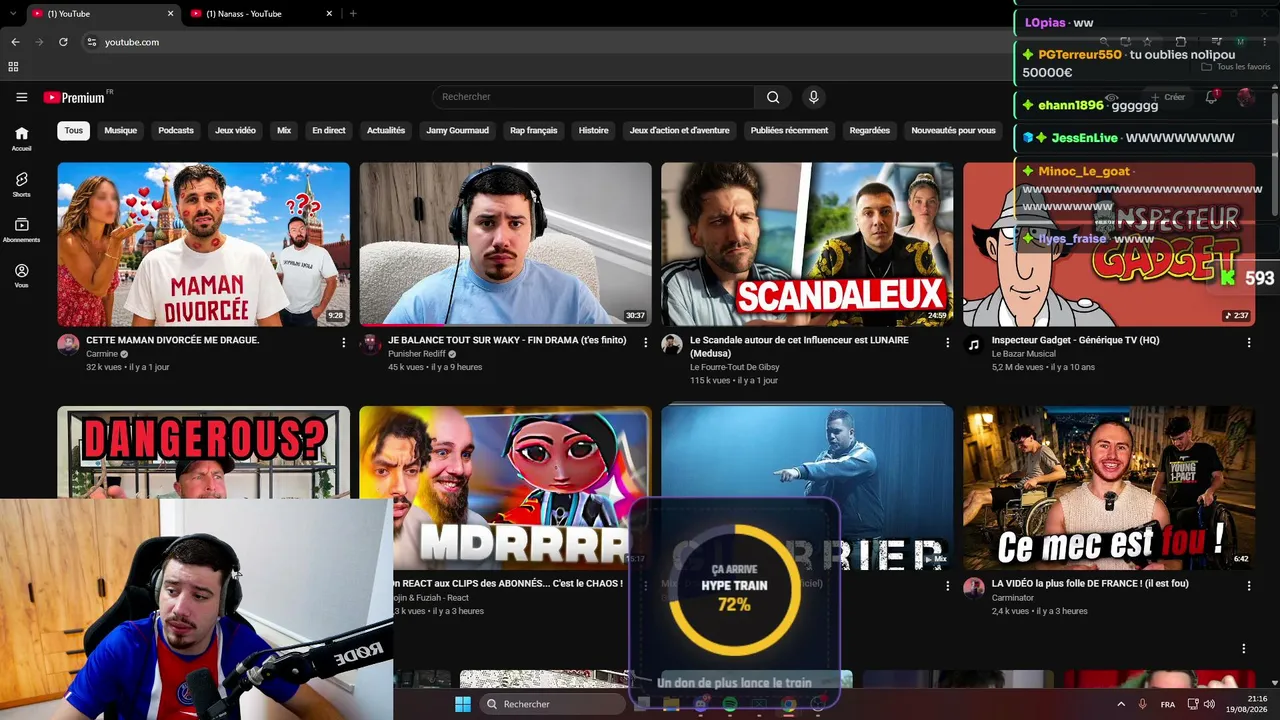This screenshot has width=1280, height=720.
Task: Click the magnifier search button
Action: coord(773,97)
